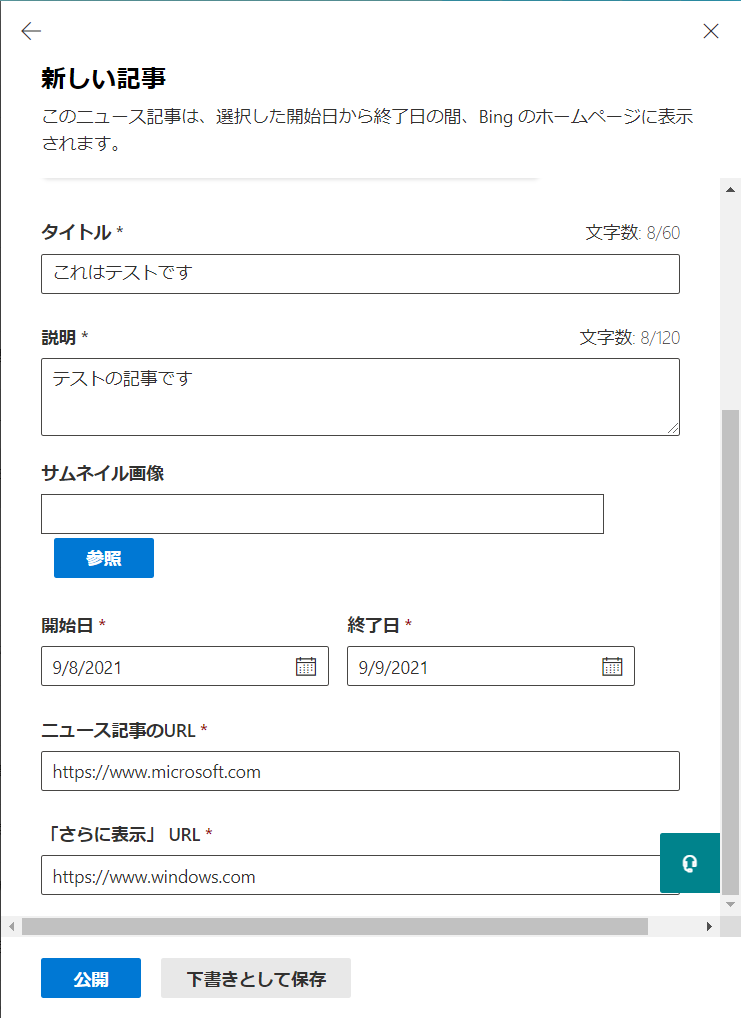The image size is (741, 1018).
Task: Click the 終了日 date field
Action: click(470, 667)
